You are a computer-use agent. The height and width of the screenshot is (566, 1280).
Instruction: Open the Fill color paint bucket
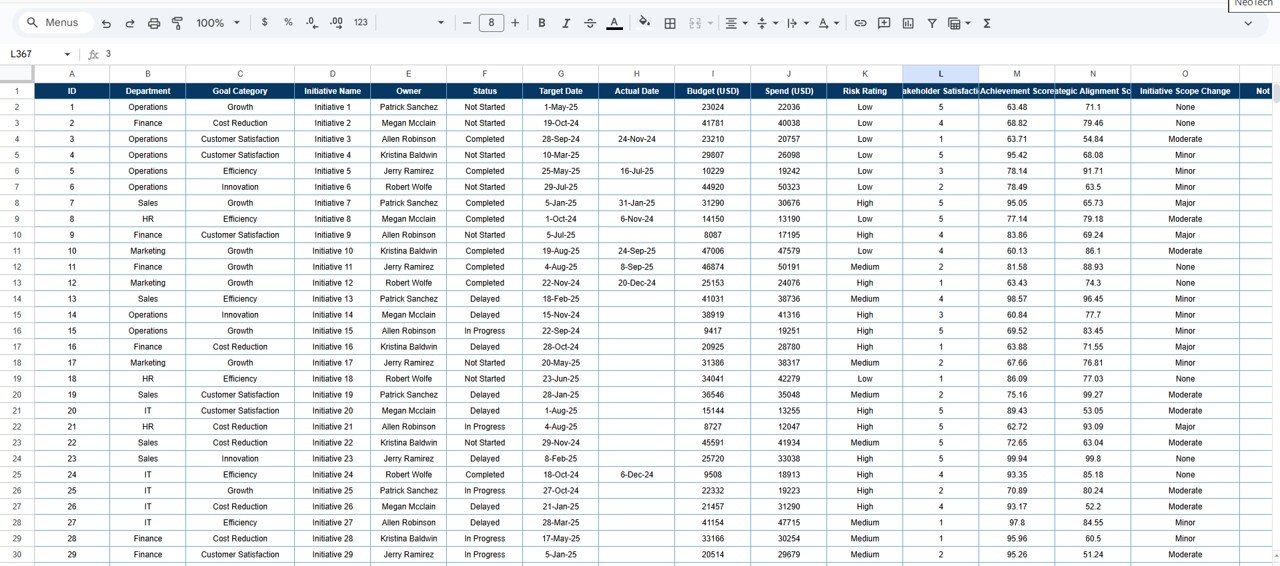(x=644, y=23)
